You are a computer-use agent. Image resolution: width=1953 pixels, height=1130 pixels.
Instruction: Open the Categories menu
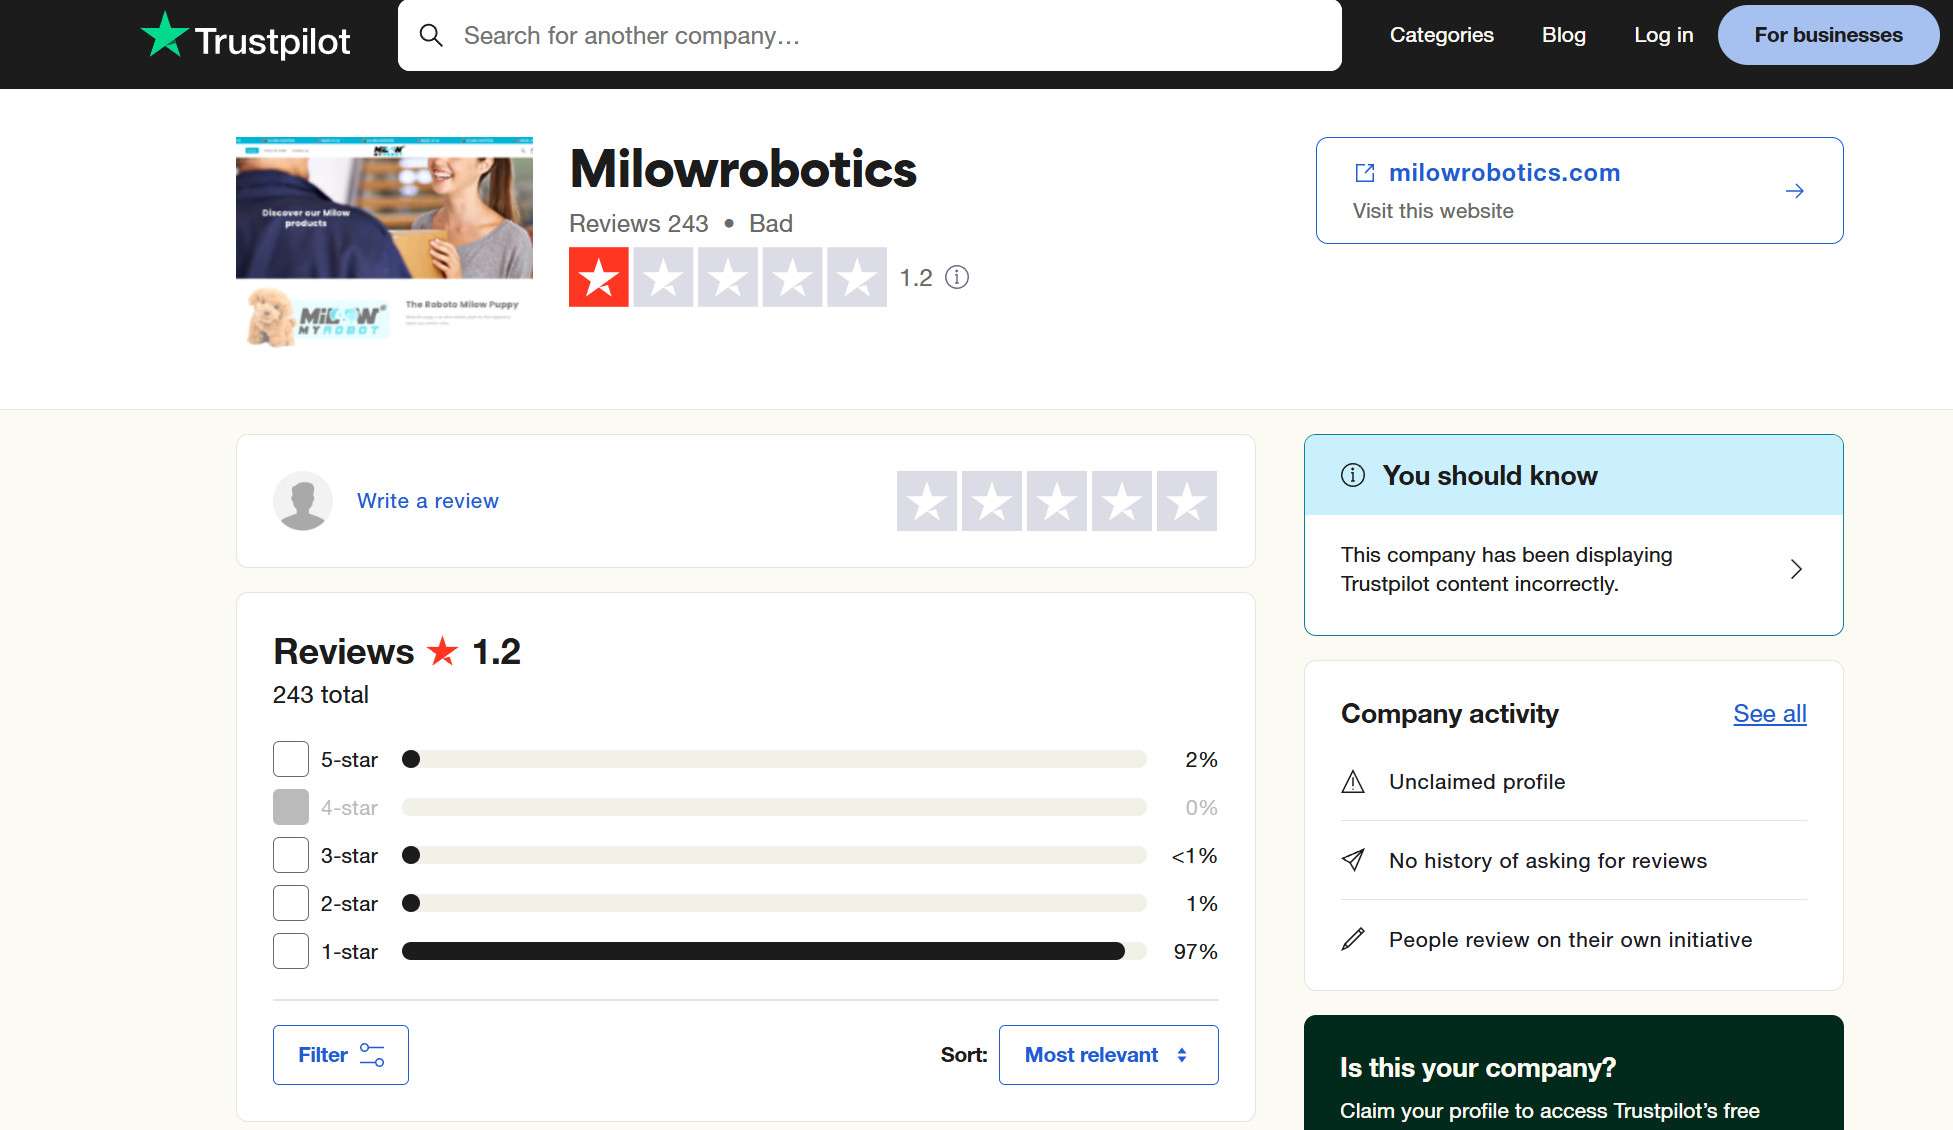pyautogui.click(x=1441, y=35)
